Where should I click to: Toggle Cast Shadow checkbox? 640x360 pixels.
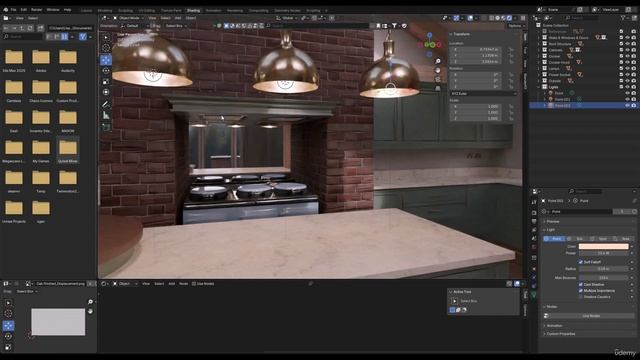[580, 284]
